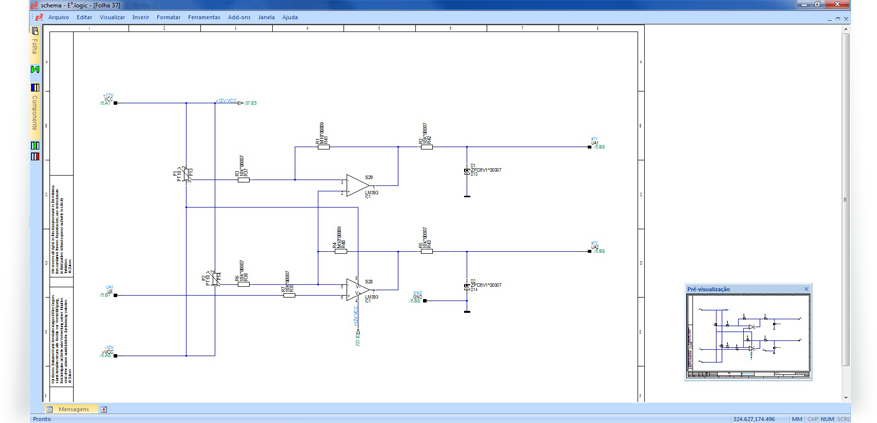877x423 pixels.
Task: Open the Folha sidebar panel tab
Action: (35, 45)
